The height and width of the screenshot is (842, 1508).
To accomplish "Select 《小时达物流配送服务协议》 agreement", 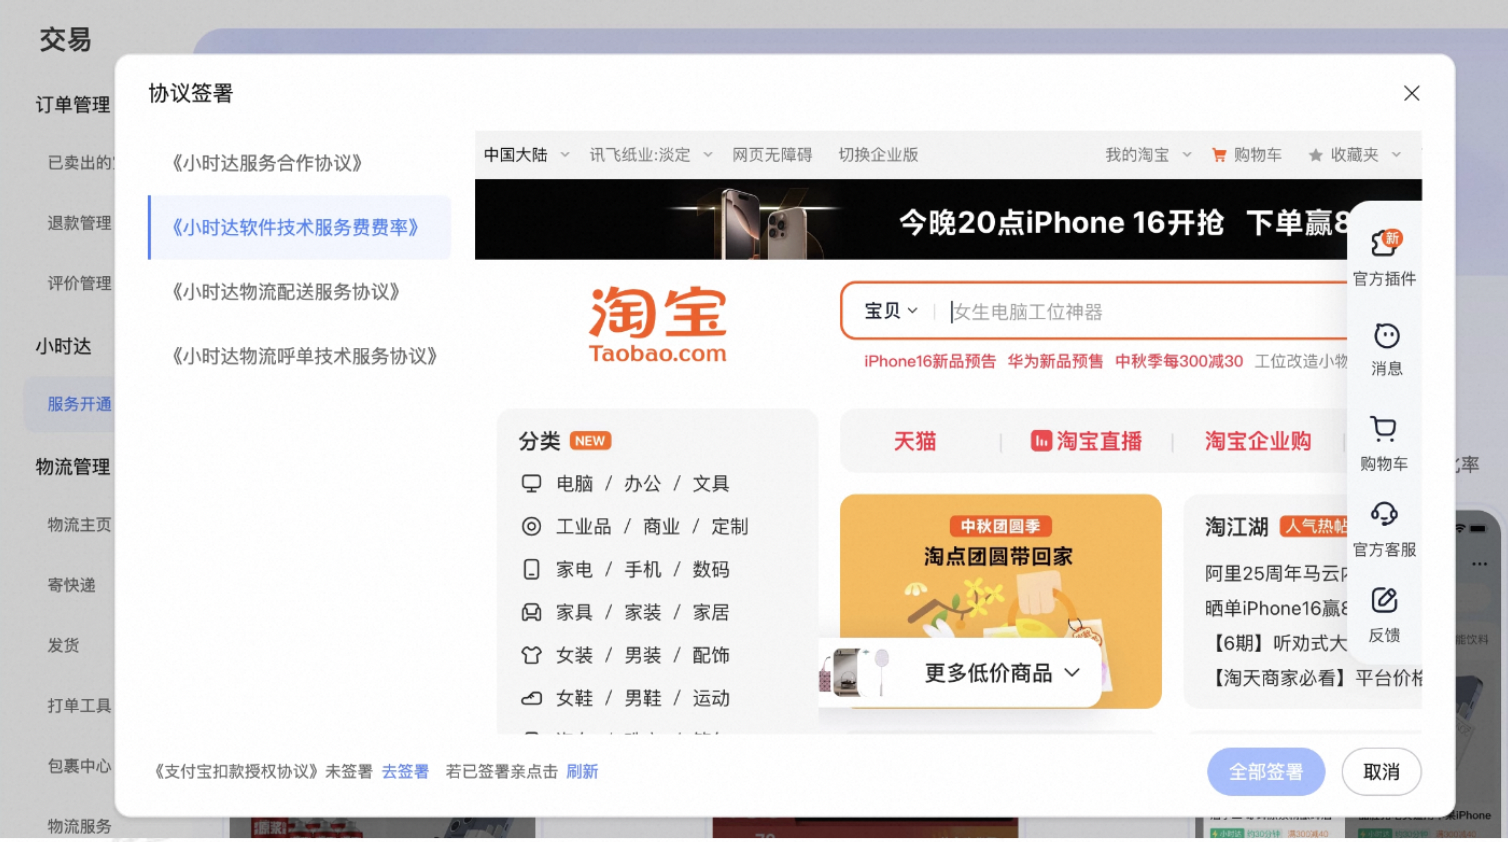I will coord(285,292).
